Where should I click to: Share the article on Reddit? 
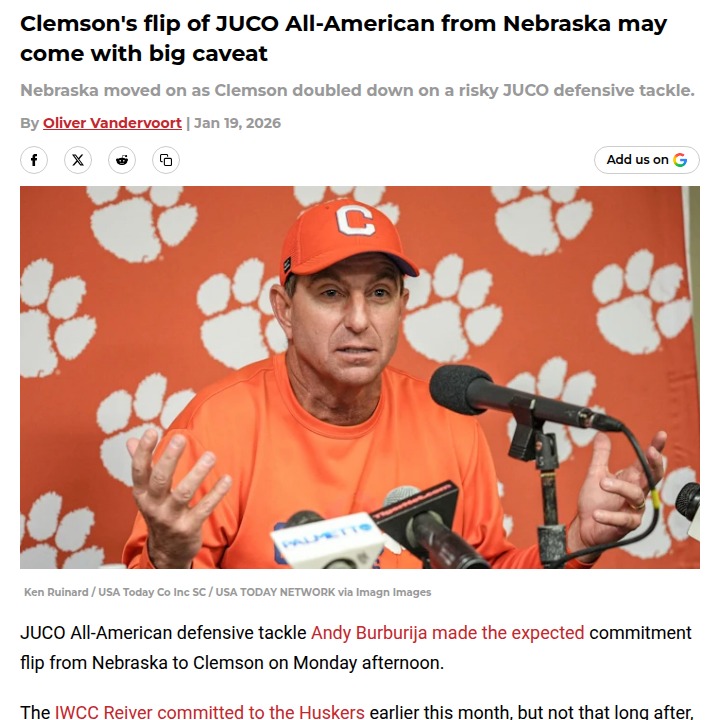pyautogui.click(x=122, y=160)
